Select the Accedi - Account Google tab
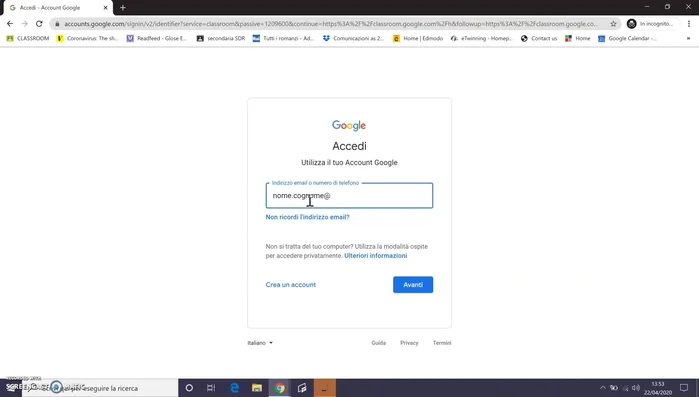The height and width of the screenshot is (397, 699). 58,8
